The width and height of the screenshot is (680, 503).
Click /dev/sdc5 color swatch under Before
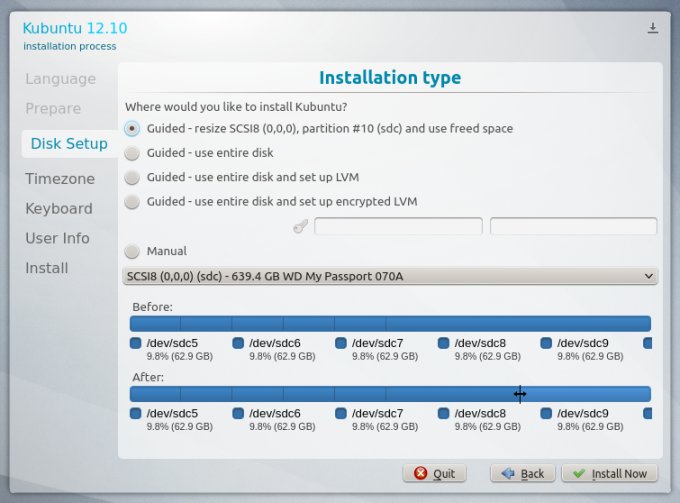click(136, 343)
